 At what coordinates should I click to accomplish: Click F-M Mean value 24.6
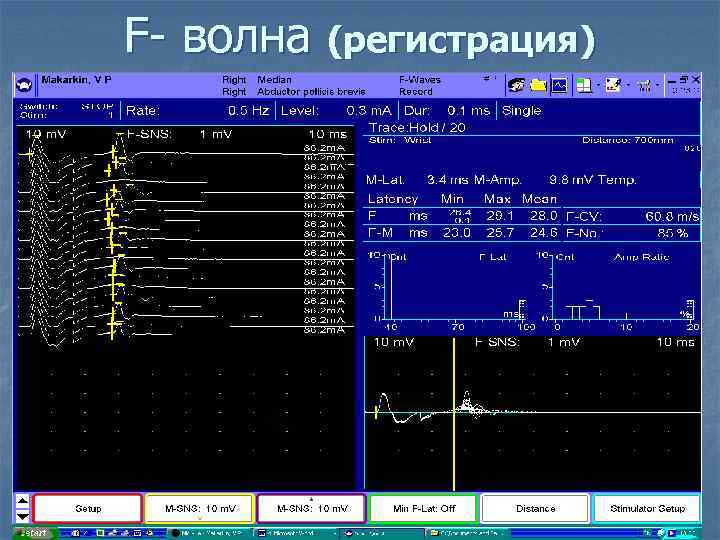[543, 233]
